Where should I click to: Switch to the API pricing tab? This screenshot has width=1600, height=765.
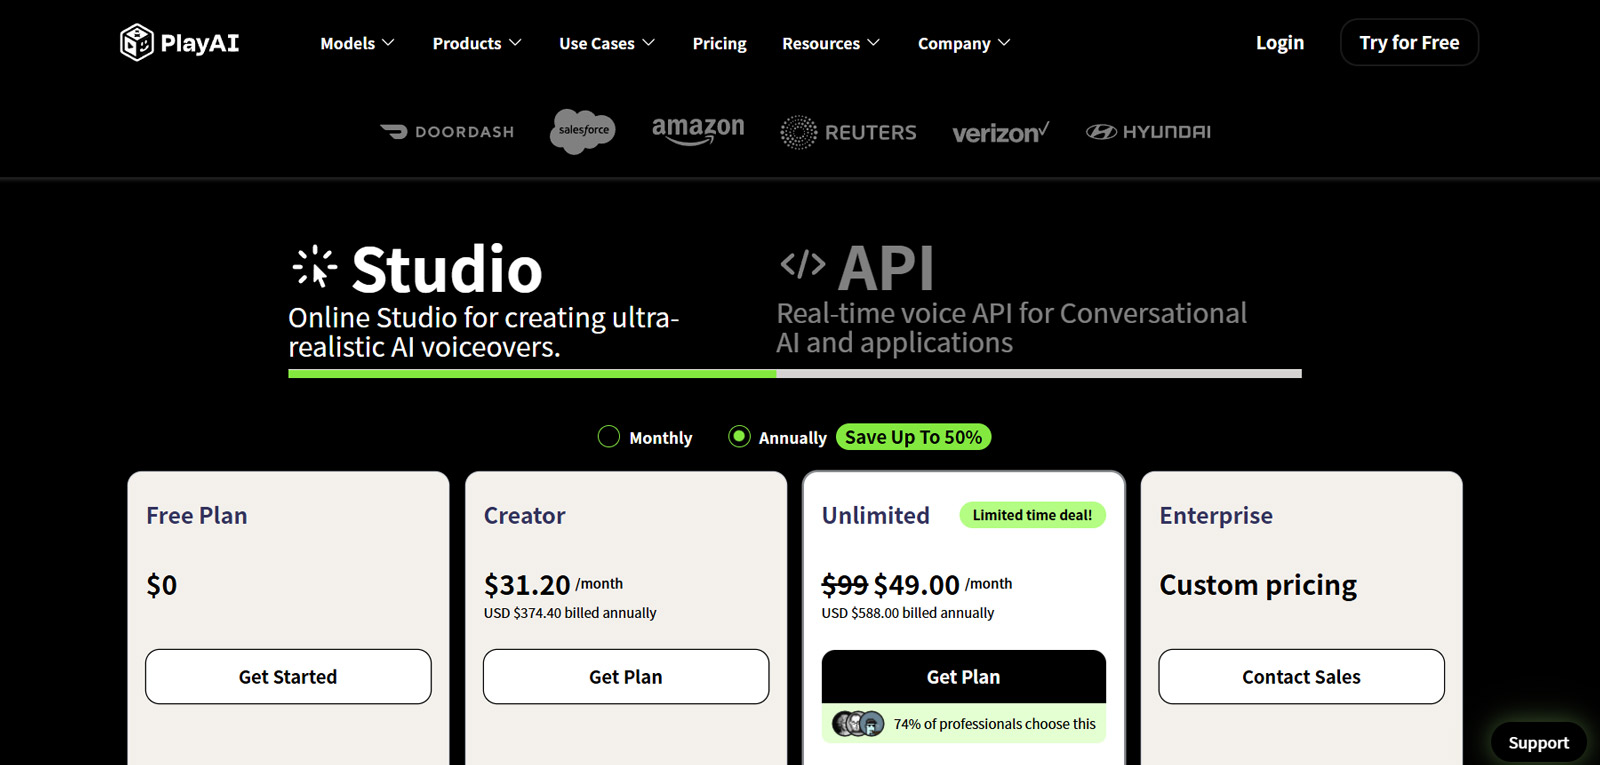pos(1012,299)
